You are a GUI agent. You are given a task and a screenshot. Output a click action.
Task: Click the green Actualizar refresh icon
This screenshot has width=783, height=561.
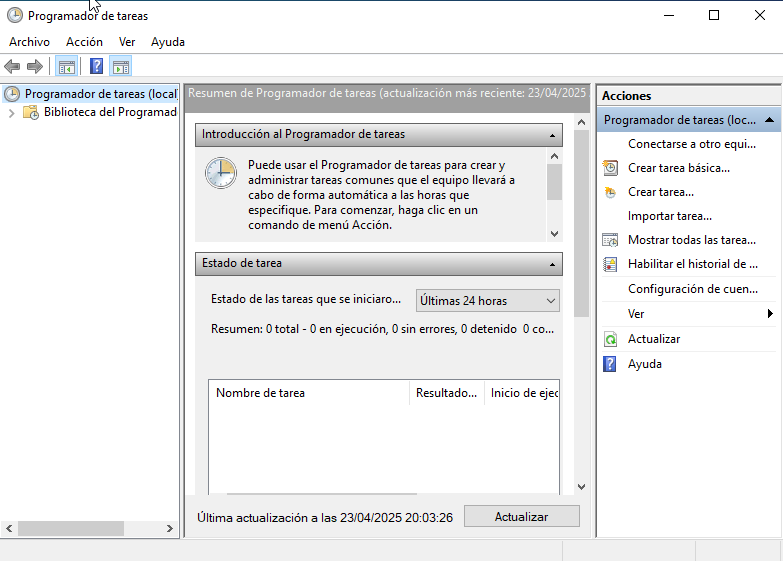click(610, 339)
